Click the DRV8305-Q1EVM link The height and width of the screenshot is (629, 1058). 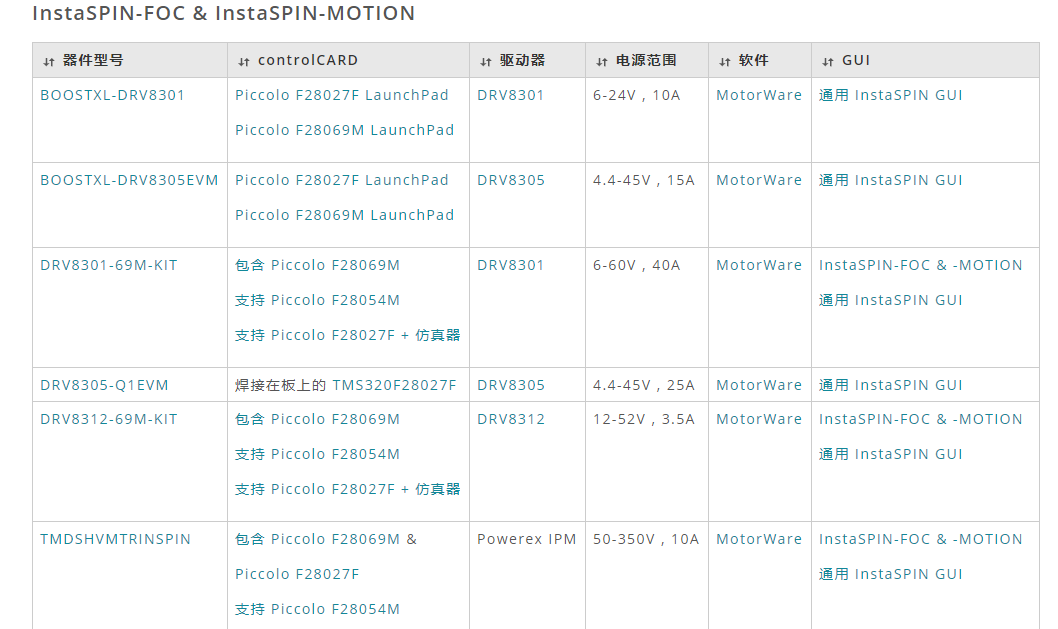coord(104,385)
